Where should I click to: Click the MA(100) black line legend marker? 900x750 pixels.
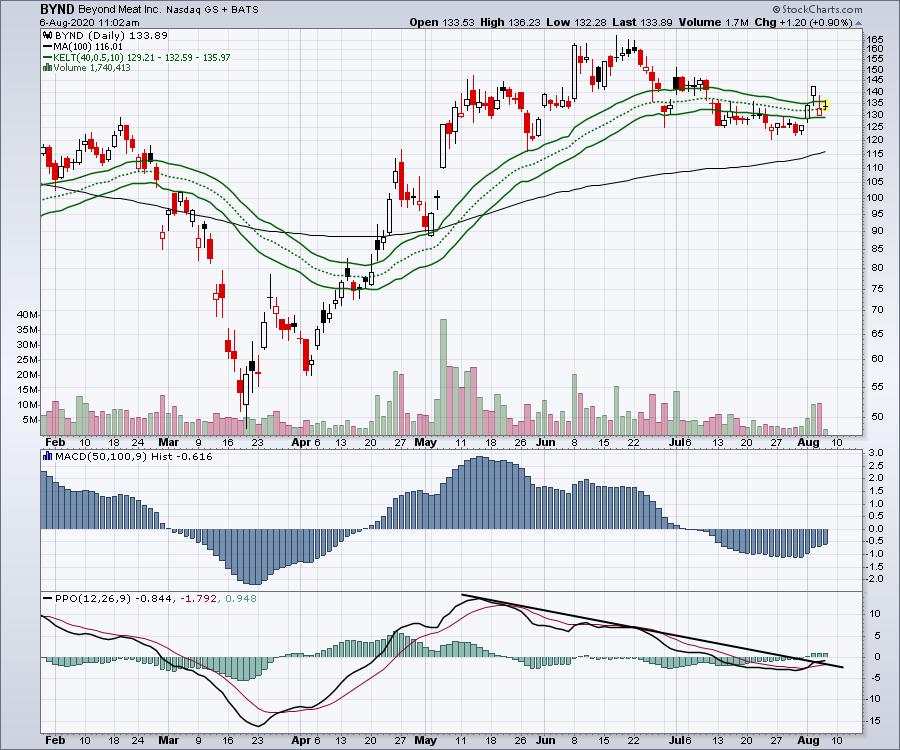[x=46, y=46]
